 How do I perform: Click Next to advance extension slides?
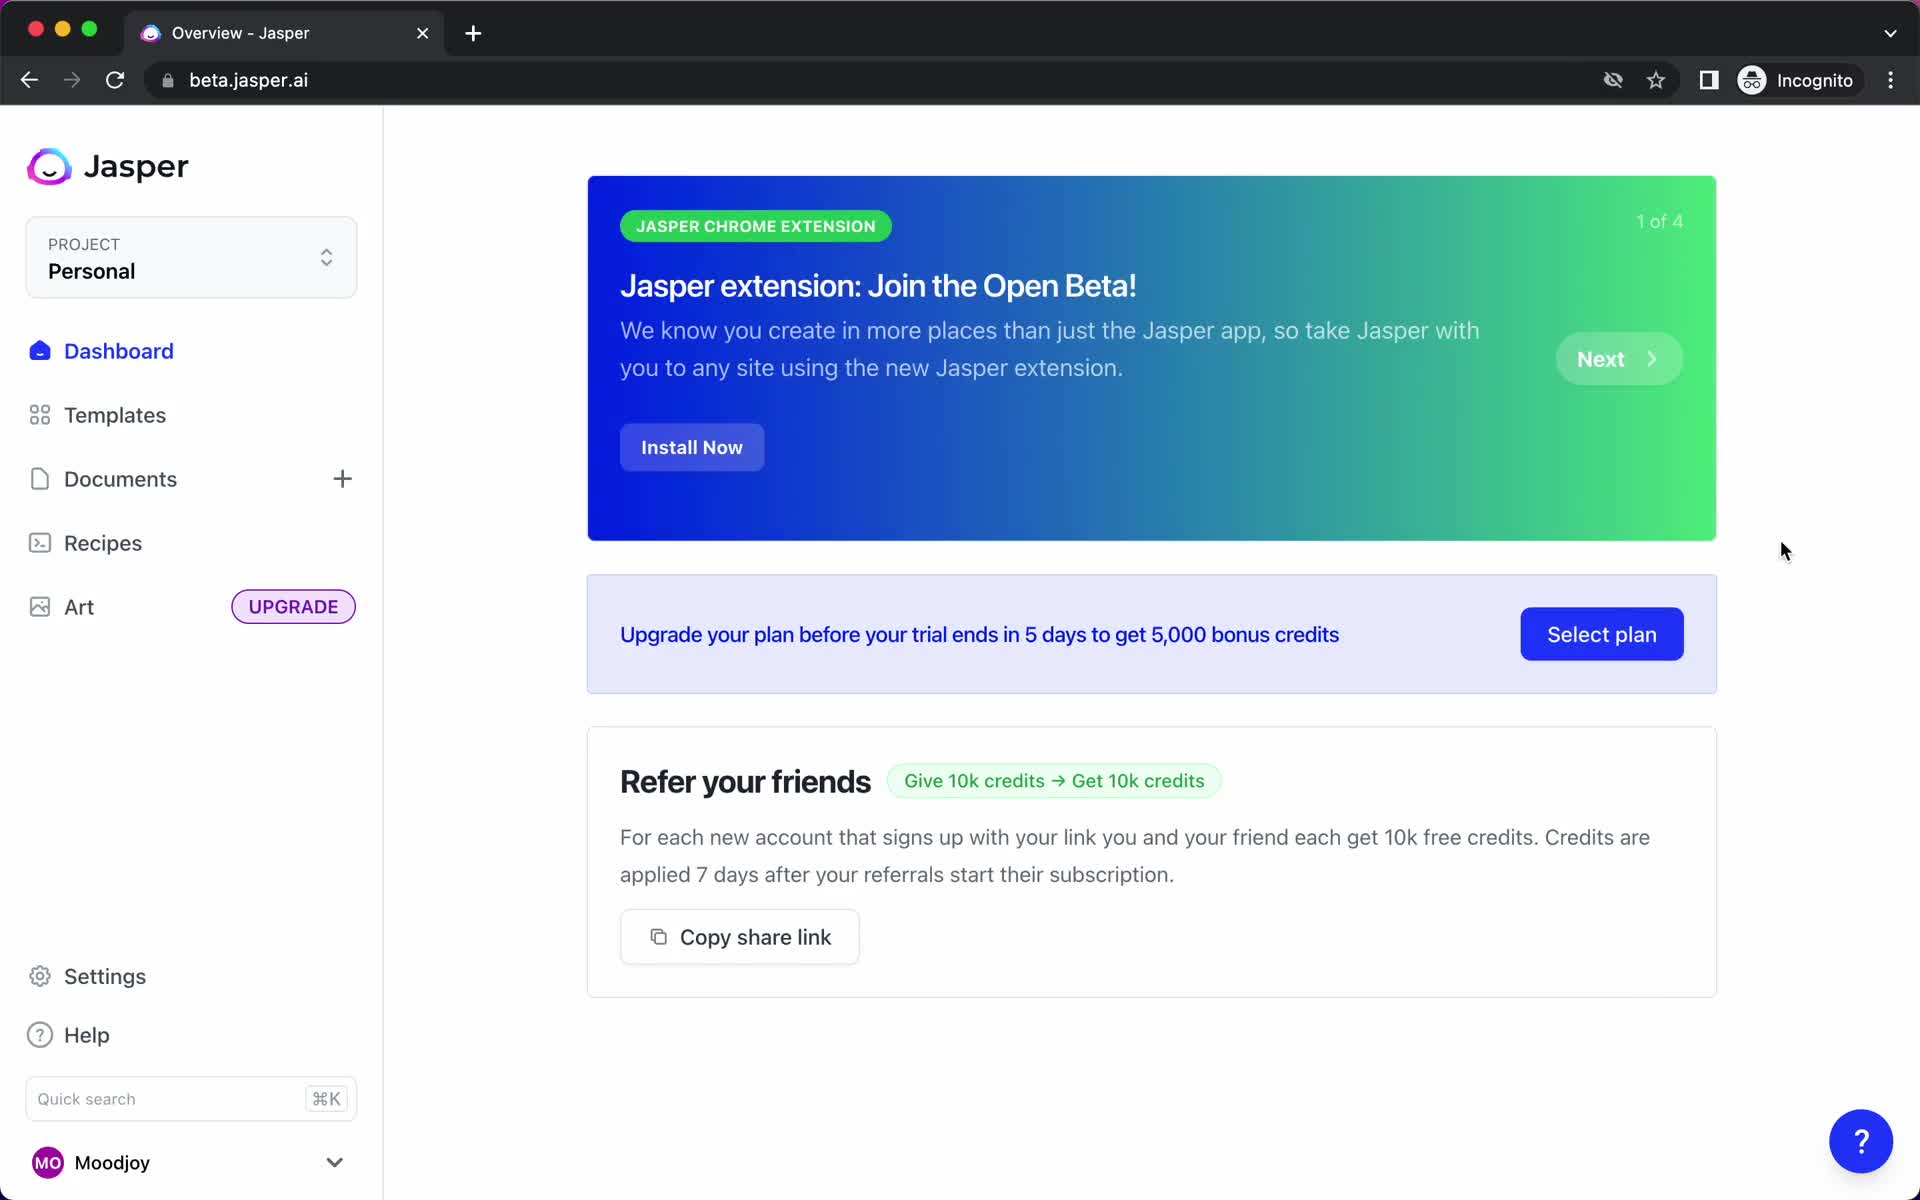tap(1617, 358)
